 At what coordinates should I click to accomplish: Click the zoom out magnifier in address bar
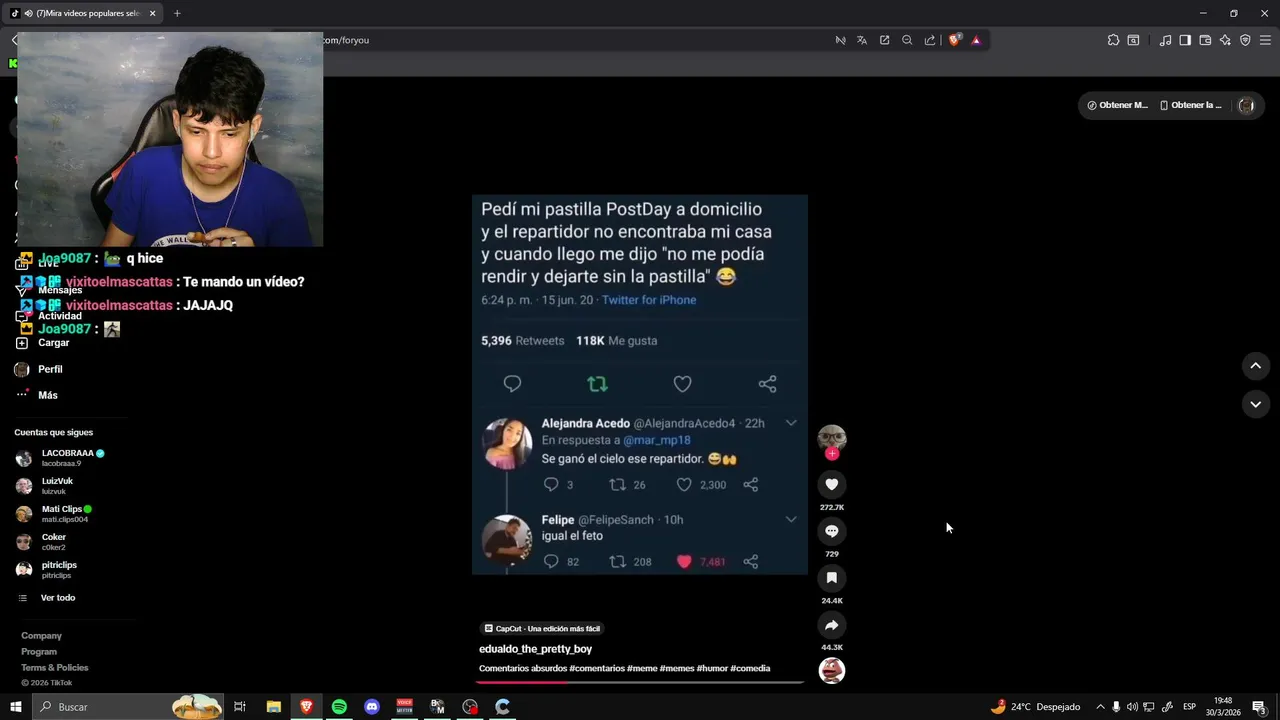click(x=907, y=40)
